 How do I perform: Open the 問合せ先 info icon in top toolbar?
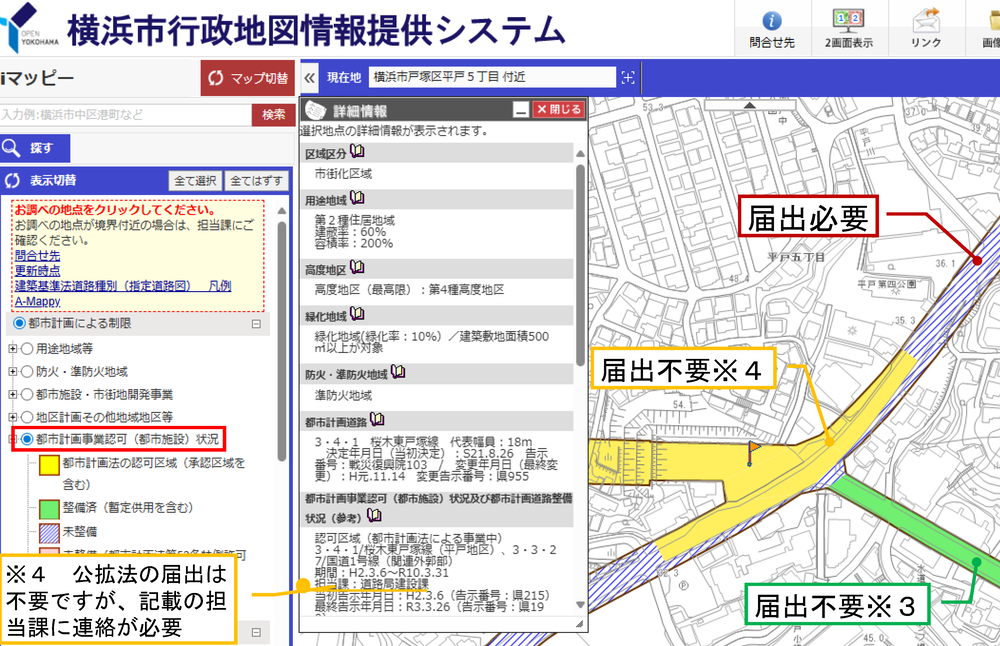click(771, 22)
